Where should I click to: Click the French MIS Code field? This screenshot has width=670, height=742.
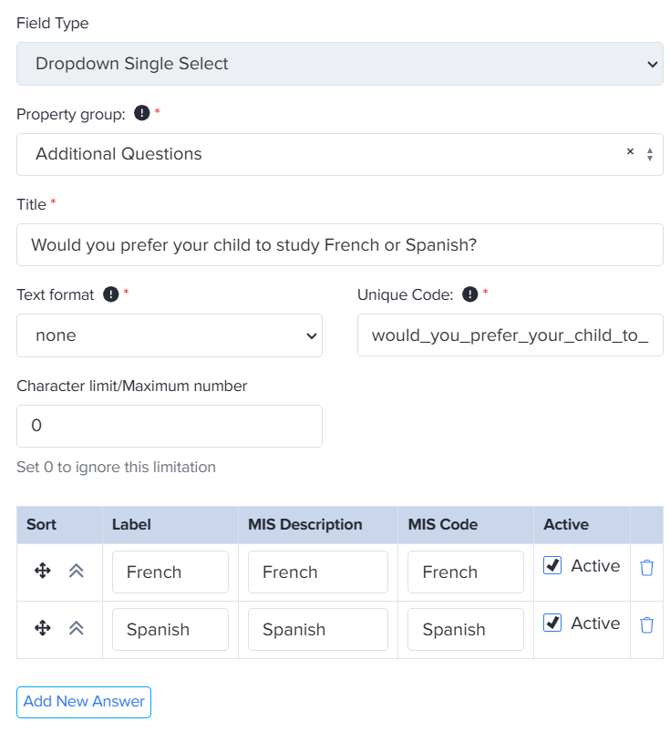(465, 572)
